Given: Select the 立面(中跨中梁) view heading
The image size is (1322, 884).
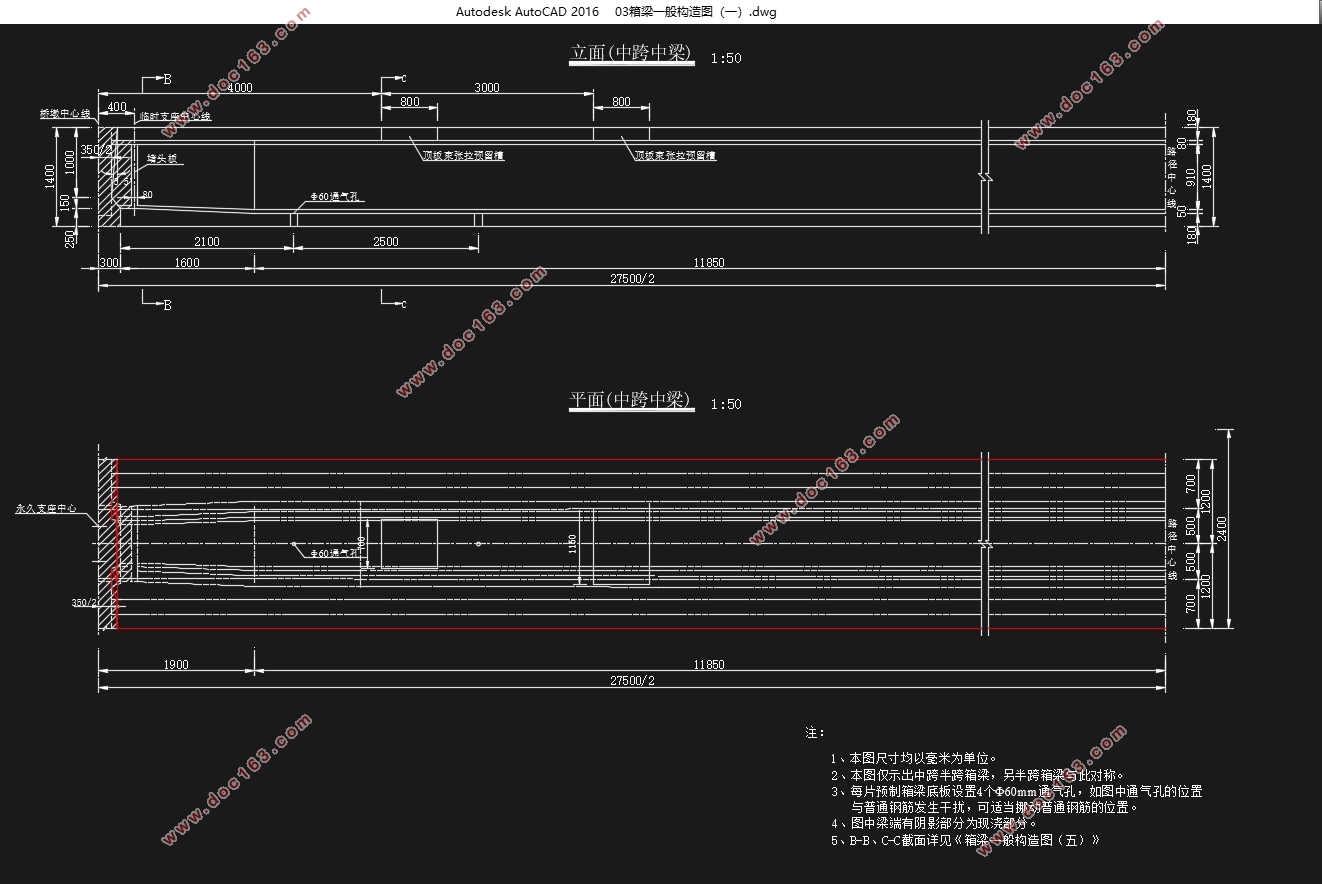Looking at the screenshot, I should (x=631, y=54).
